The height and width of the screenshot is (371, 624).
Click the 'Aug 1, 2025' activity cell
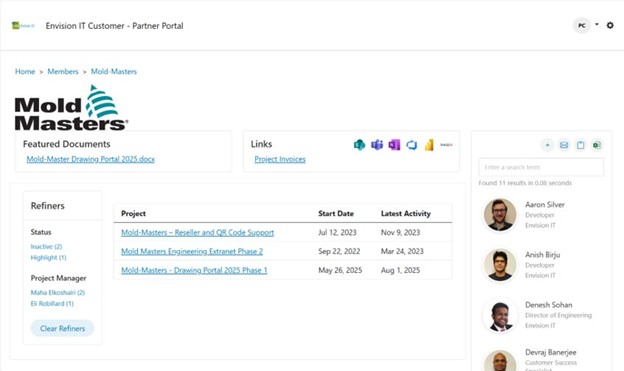[x=400, y=270]
